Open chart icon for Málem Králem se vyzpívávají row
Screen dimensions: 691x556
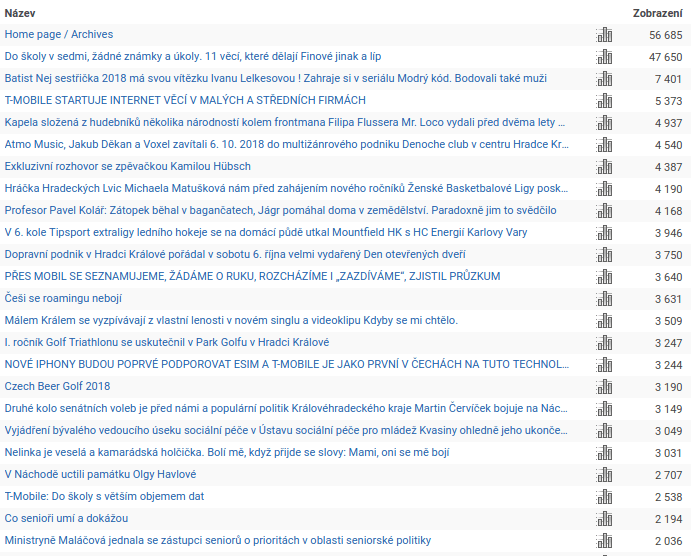tap(603, 321)
